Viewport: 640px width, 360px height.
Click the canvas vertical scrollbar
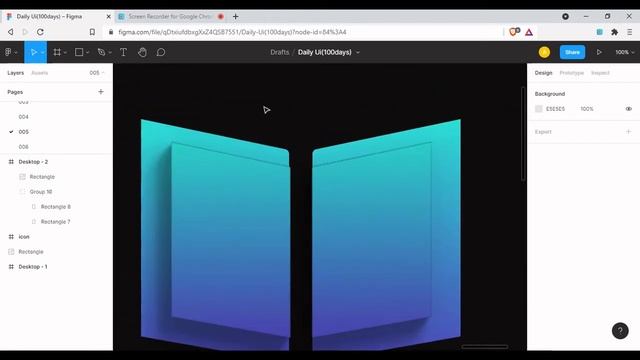tap(523, 133)
